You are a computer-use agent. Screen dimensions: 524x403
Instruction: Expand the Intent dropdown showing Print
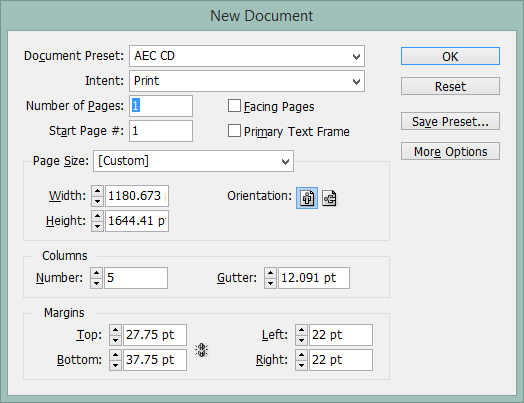pyautogui.click(x=247, y=81)
